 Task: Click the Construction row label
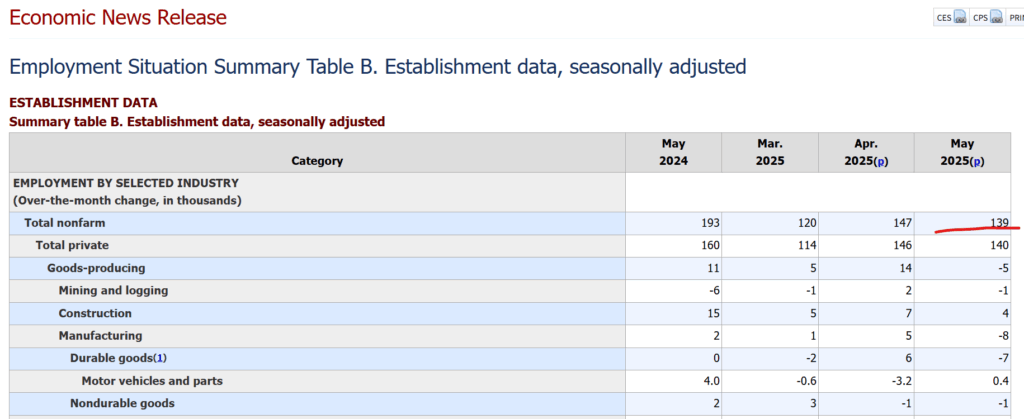pyautogui.click(x=95, y=313)
